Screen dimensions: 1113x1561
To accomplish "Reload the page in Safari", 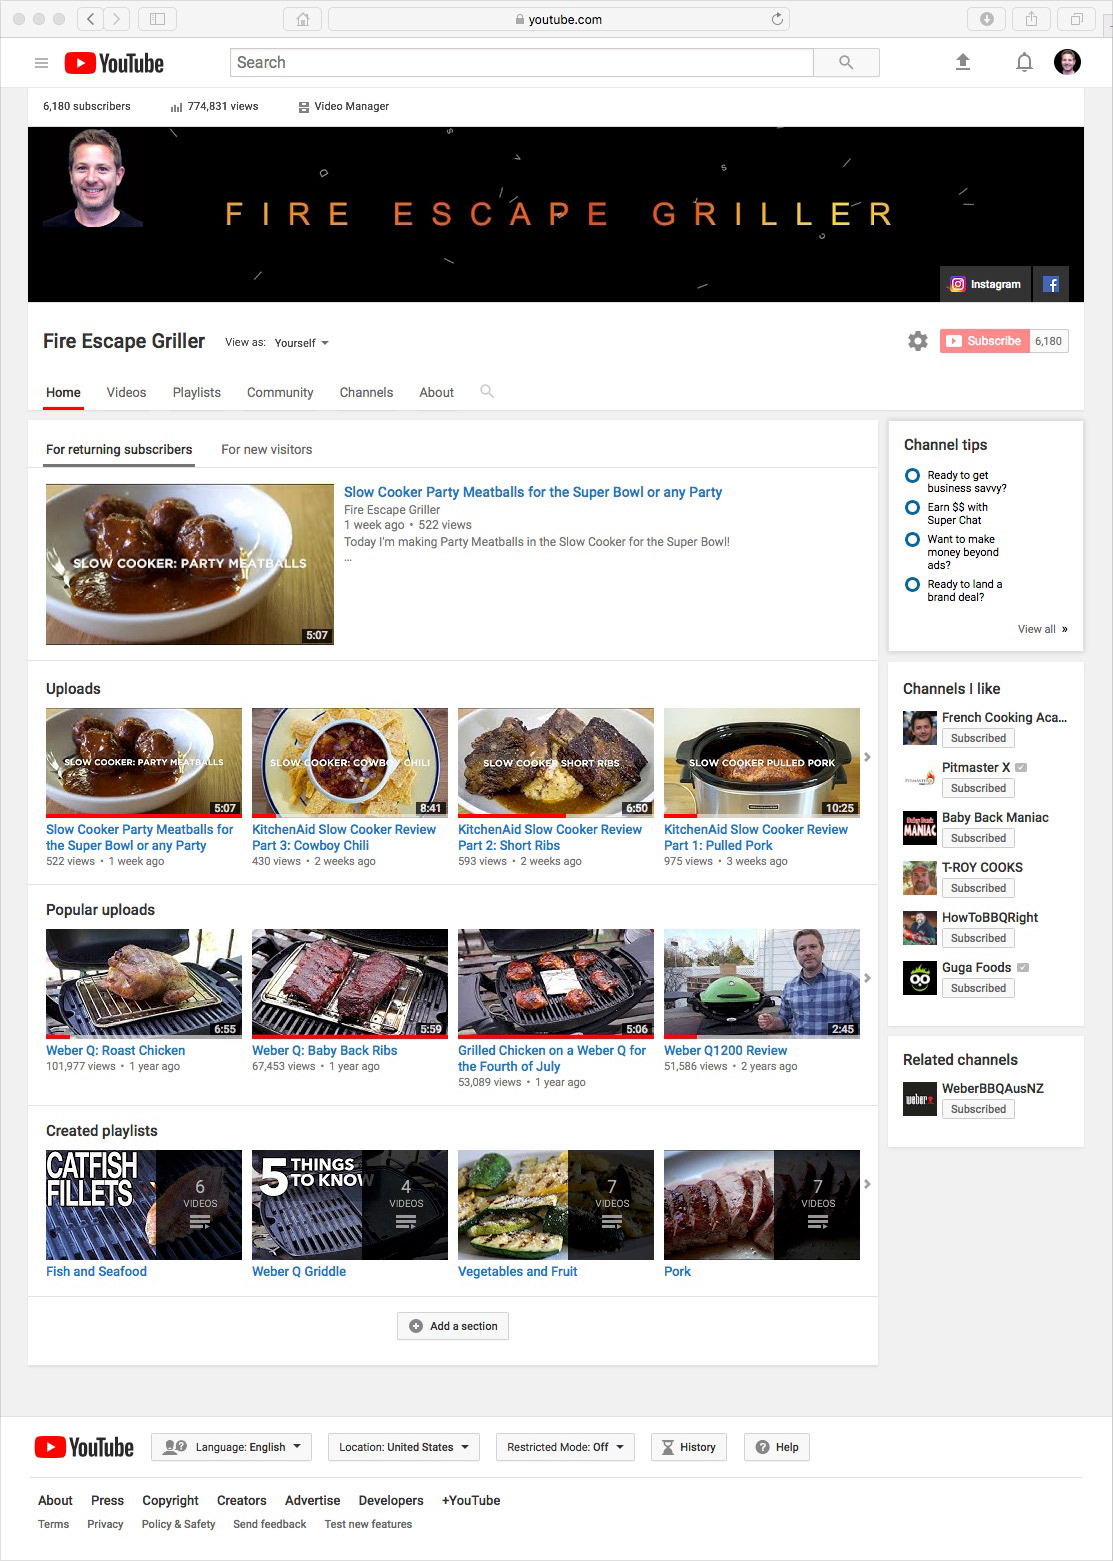I will (777, 19).
